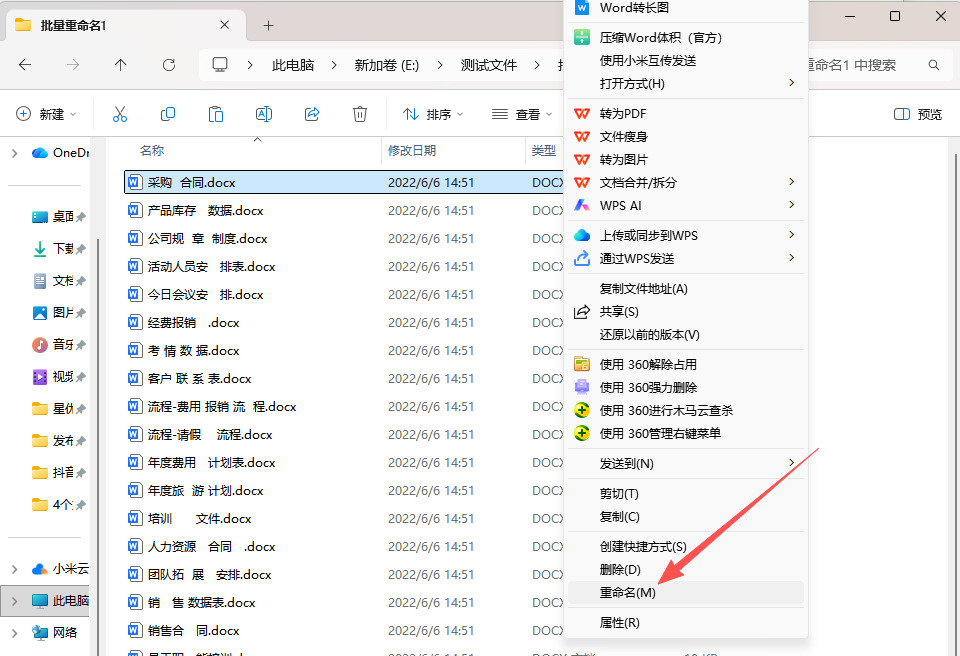Click the Word icon of 采购 合同.docx
This screenshot has width=960, height=656.
[135, 182]
